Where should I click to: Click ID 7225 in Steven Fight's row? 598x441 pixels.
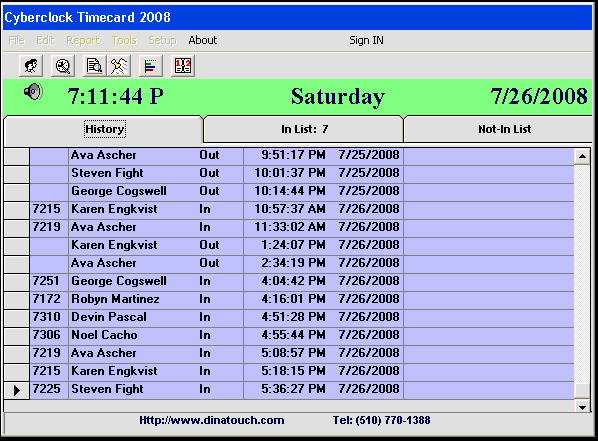[46, 389]
